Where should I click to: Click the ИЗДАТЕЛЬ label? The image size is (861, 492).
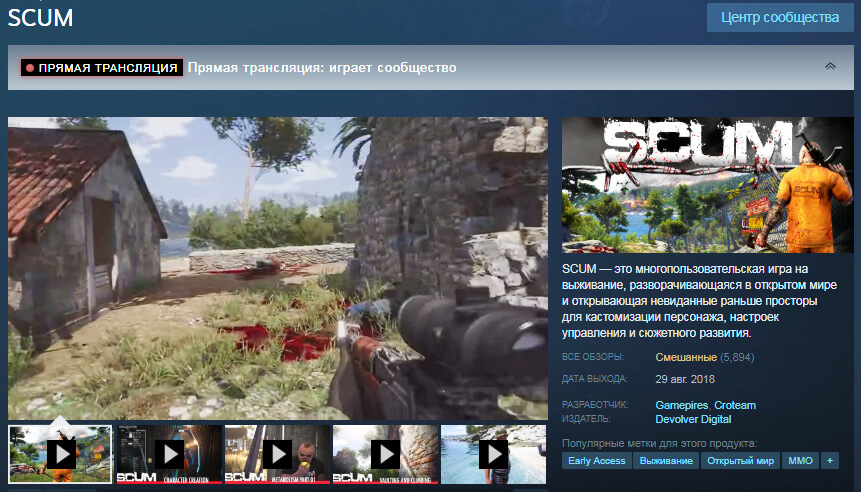pos(586,419)
